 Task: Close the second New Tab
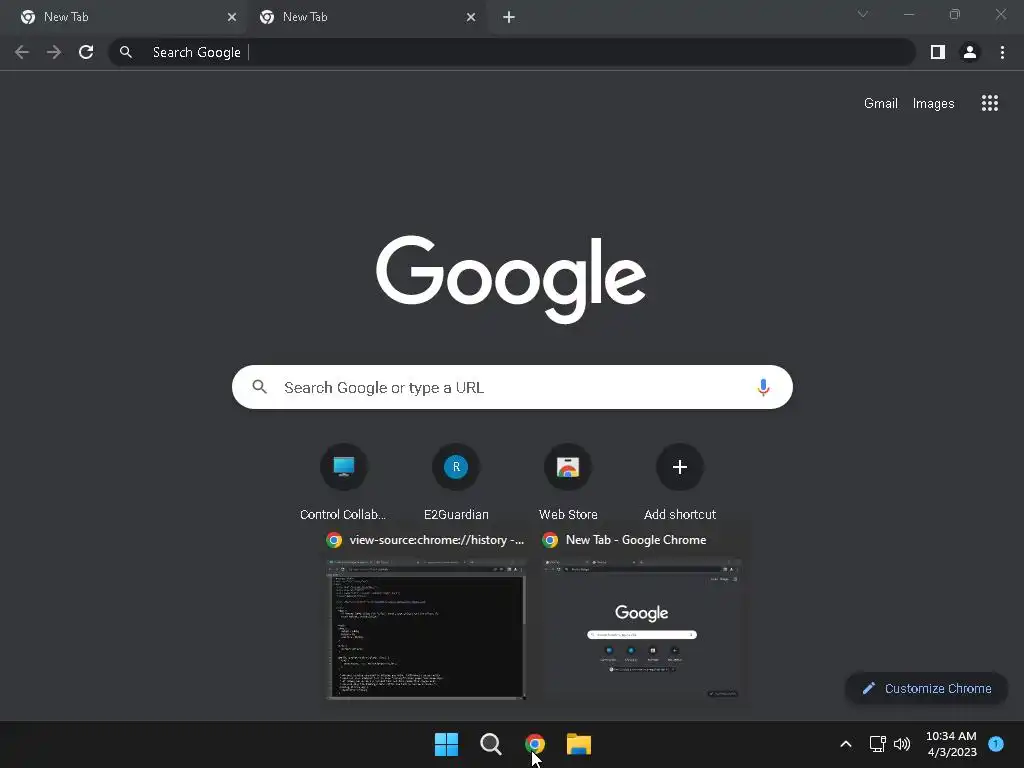tap(471, 17)
